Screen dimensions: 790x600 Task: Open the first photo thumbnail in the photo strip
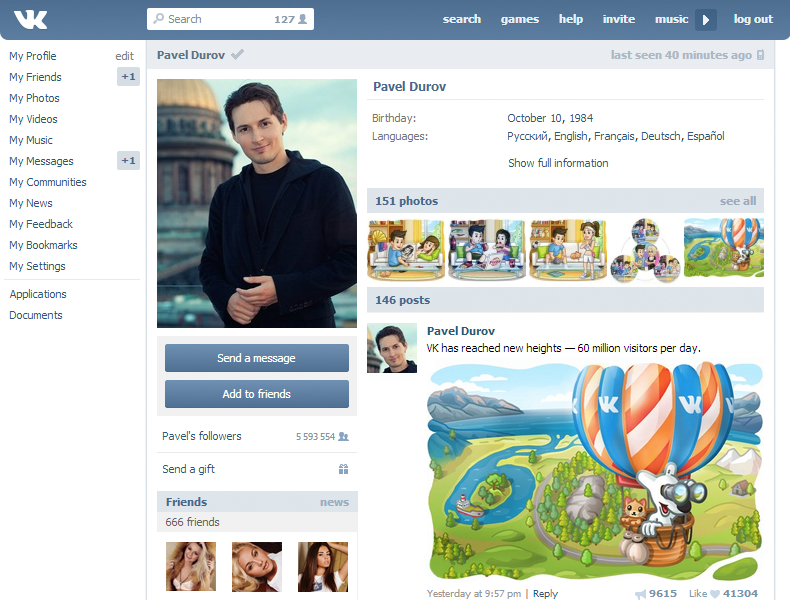406,249
